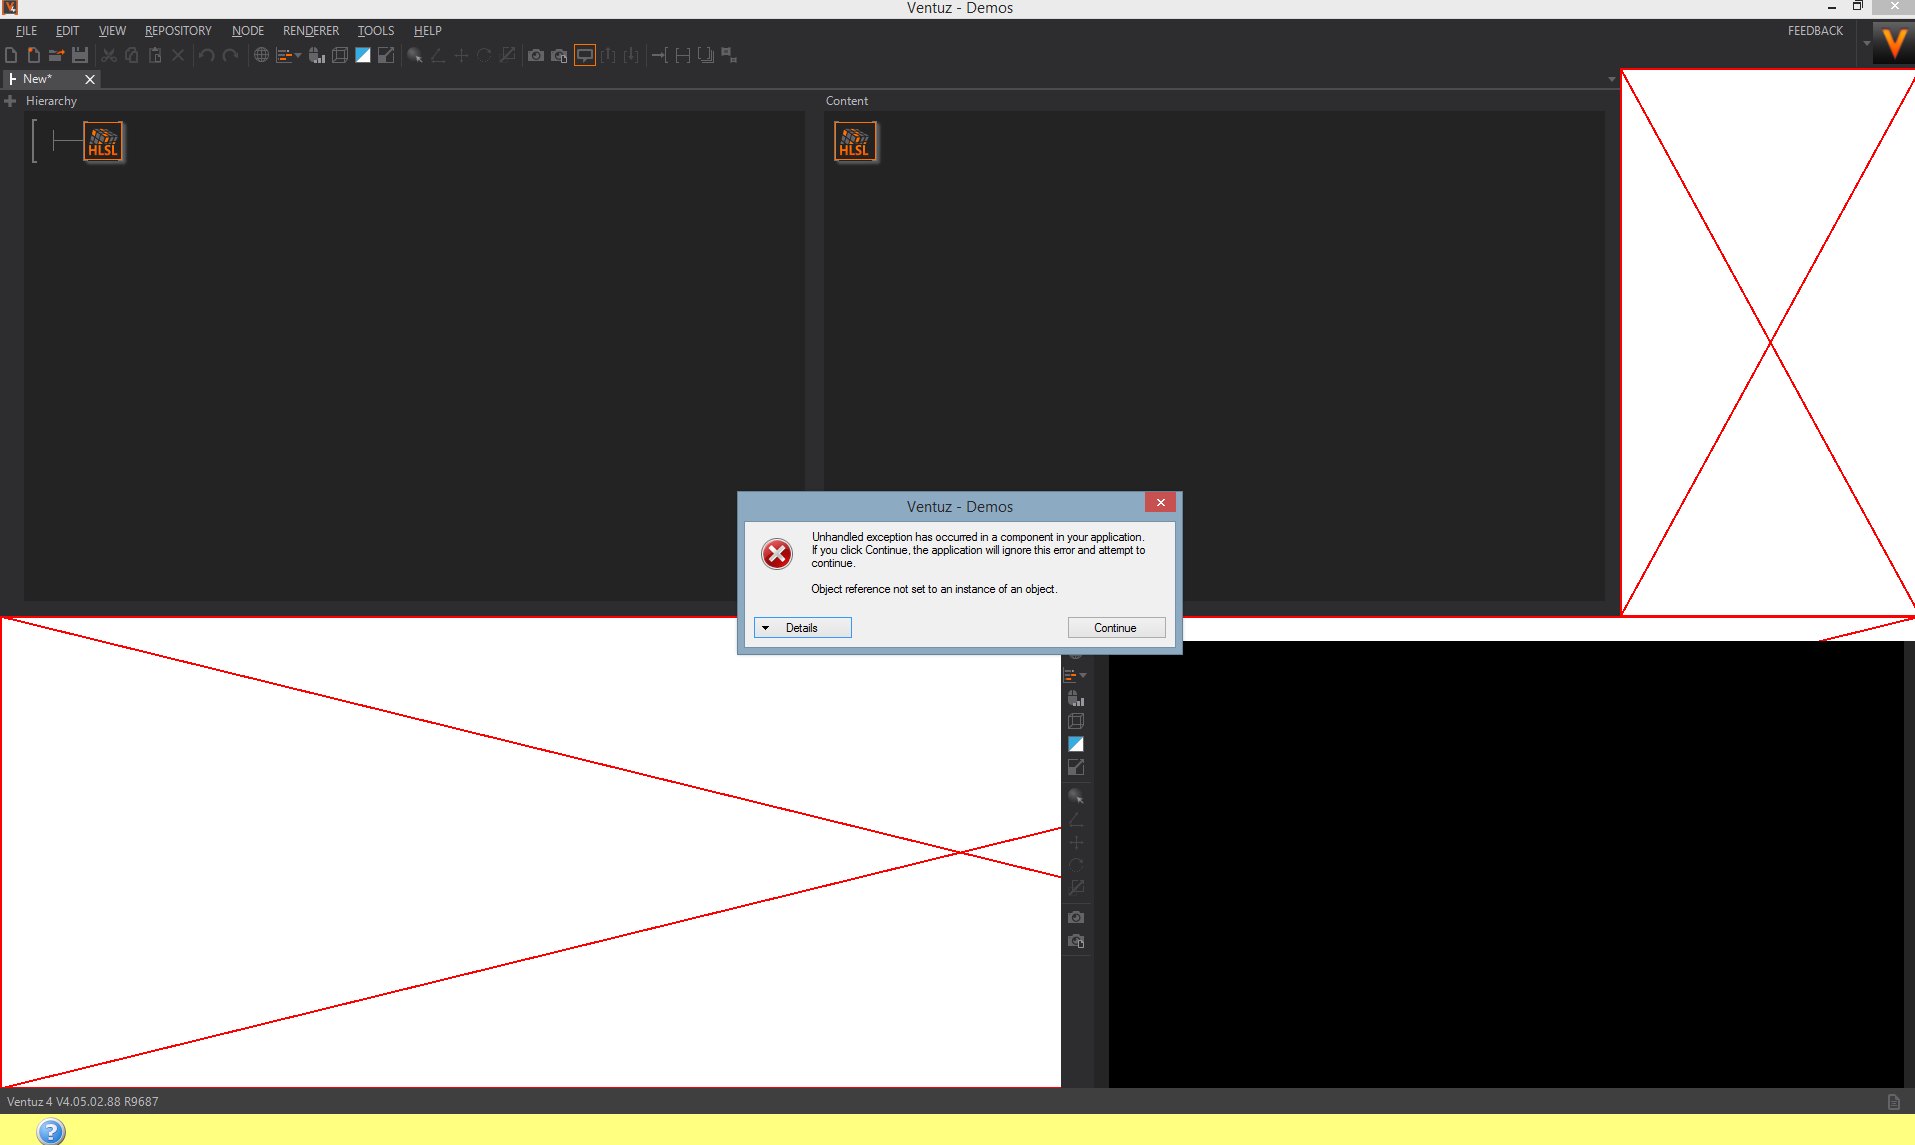Expand the Details section of the error dialog
The image size is (1915, 1145).
(x=802, y=628)
